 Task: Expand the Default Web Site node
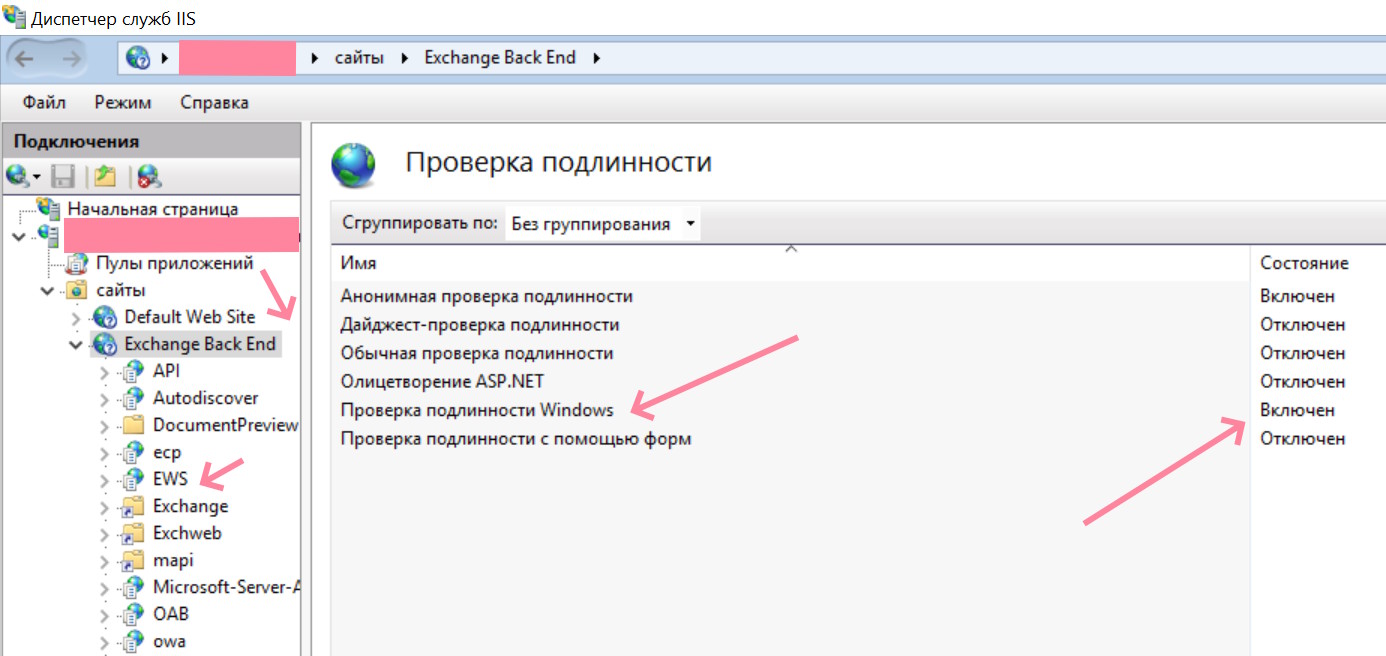pyautogui.click(x=76, y=318)
